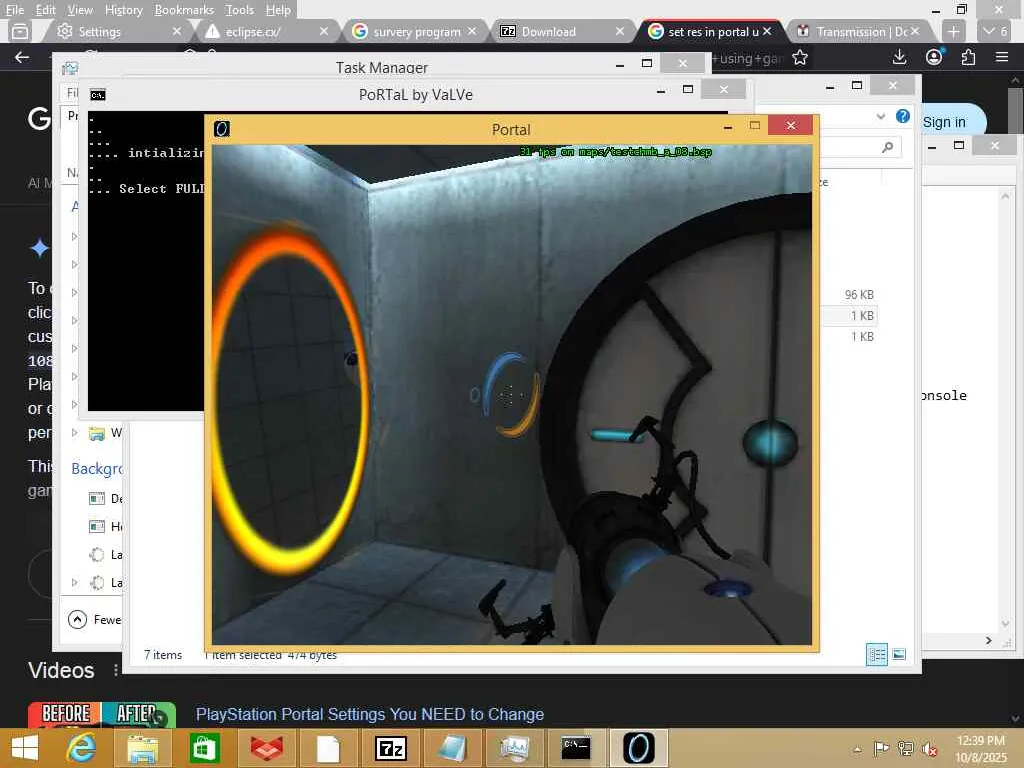Open the Windows Store taskbar icon
Viewport: 1024px width, 768px height.
pos(204,748)
